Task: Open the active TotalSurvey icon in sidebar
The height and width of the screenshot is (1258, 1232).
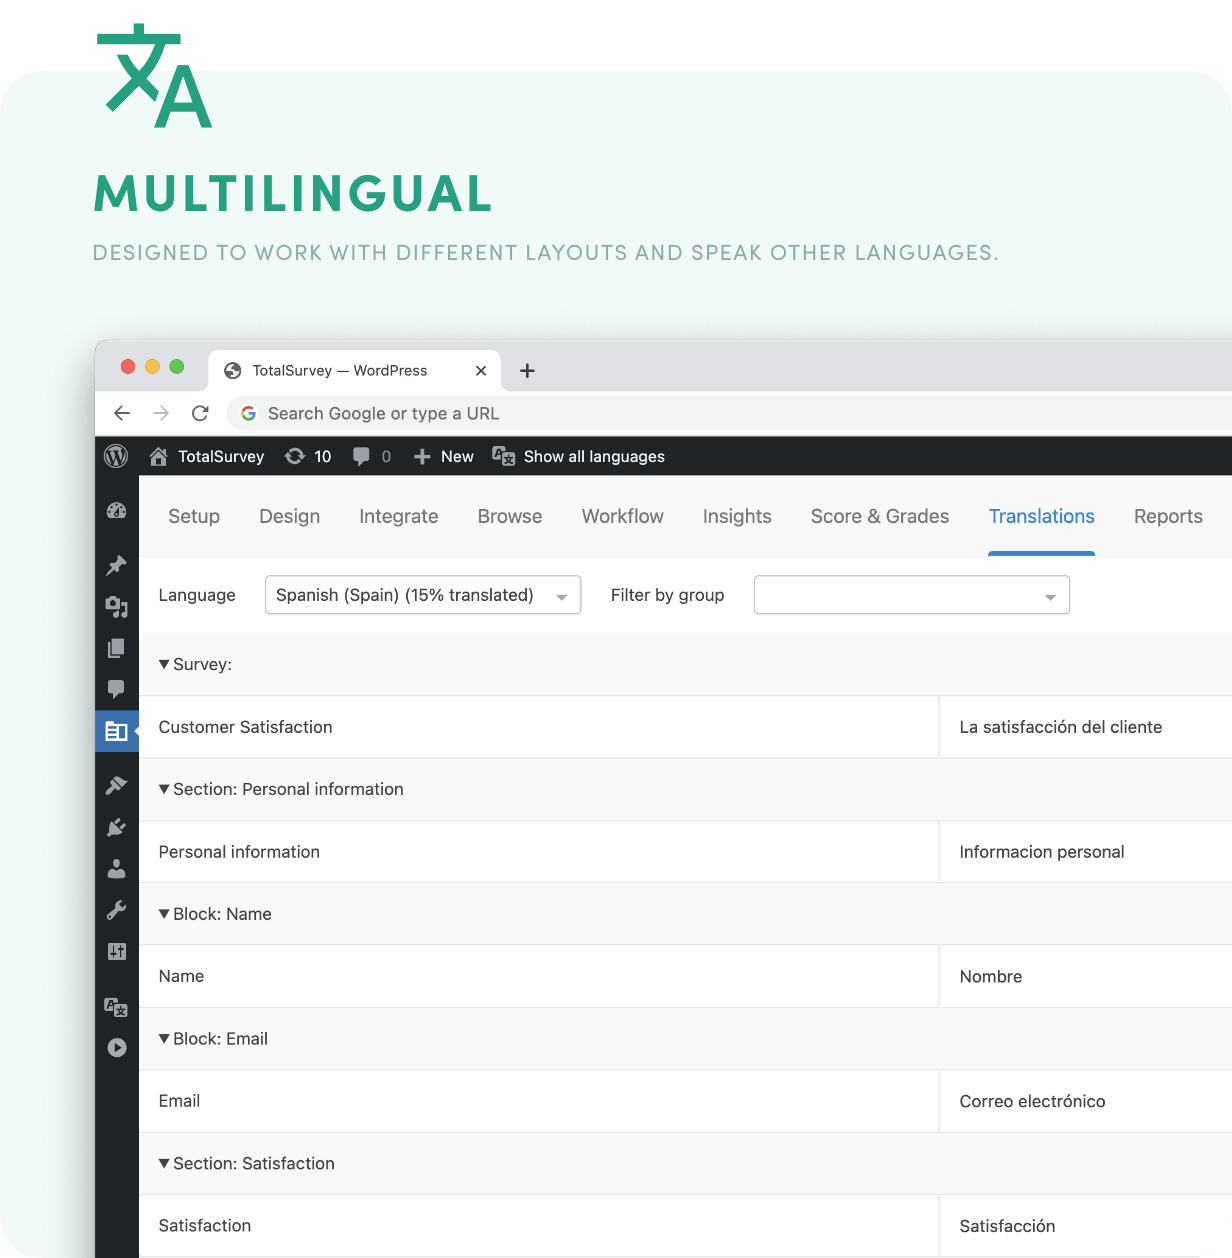Action: point(116,731)
